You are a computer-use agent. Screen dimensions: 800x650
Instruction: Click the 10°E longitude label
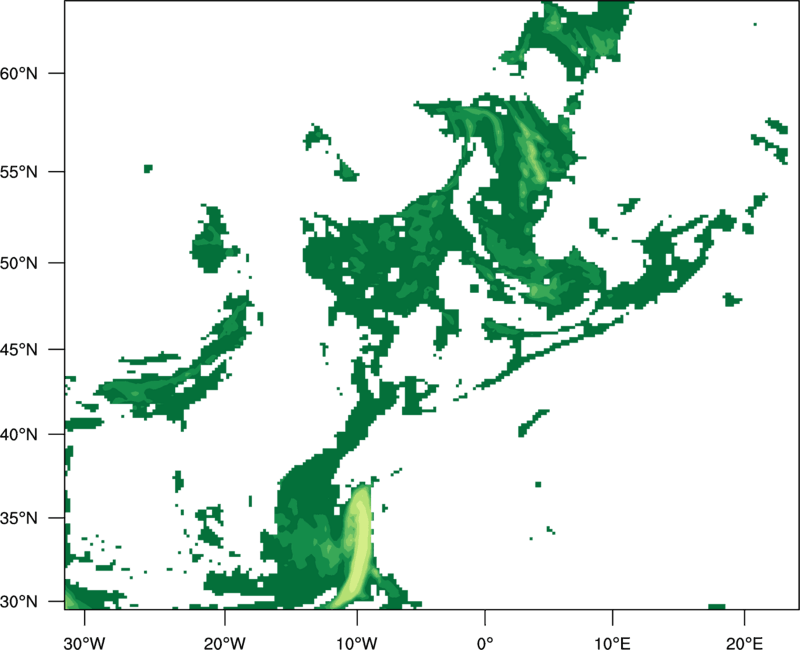click(612, 643)
